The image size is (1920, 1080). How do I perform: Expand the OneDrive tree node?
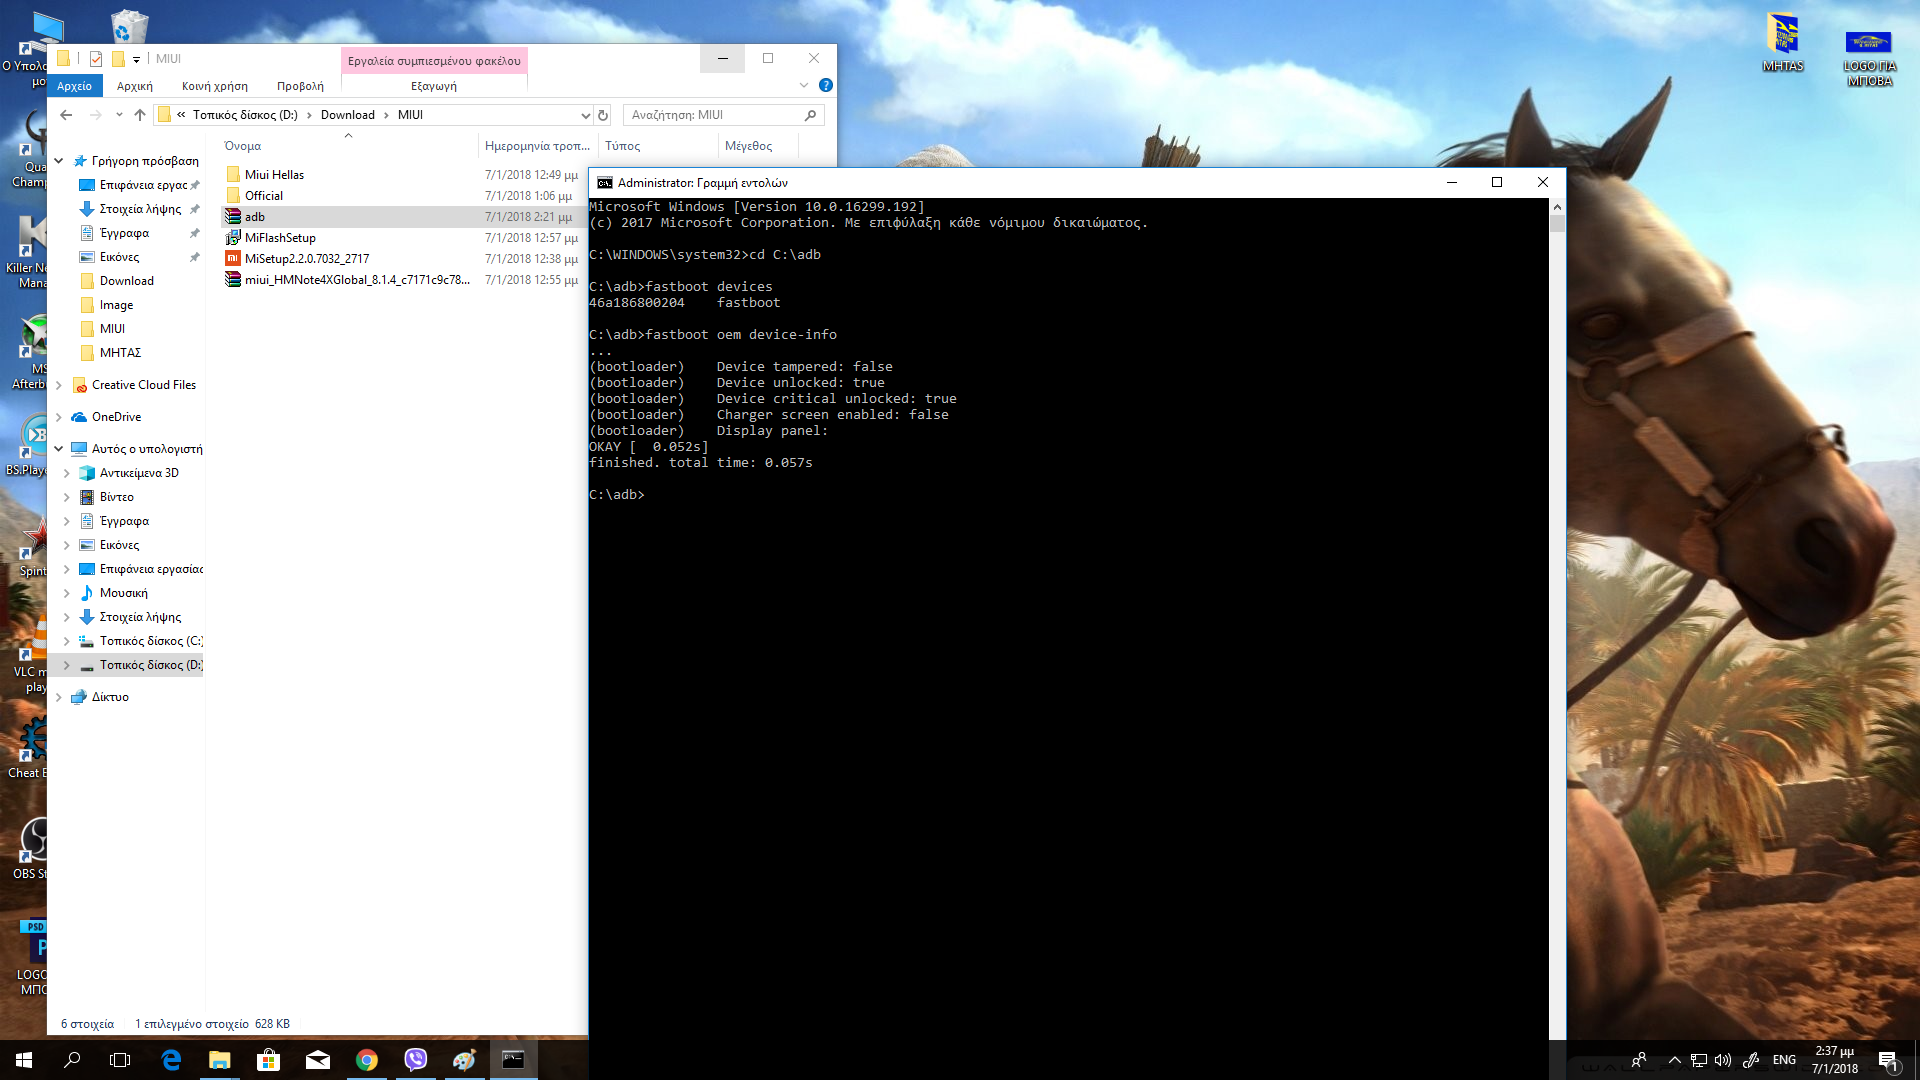click(59, 417)
